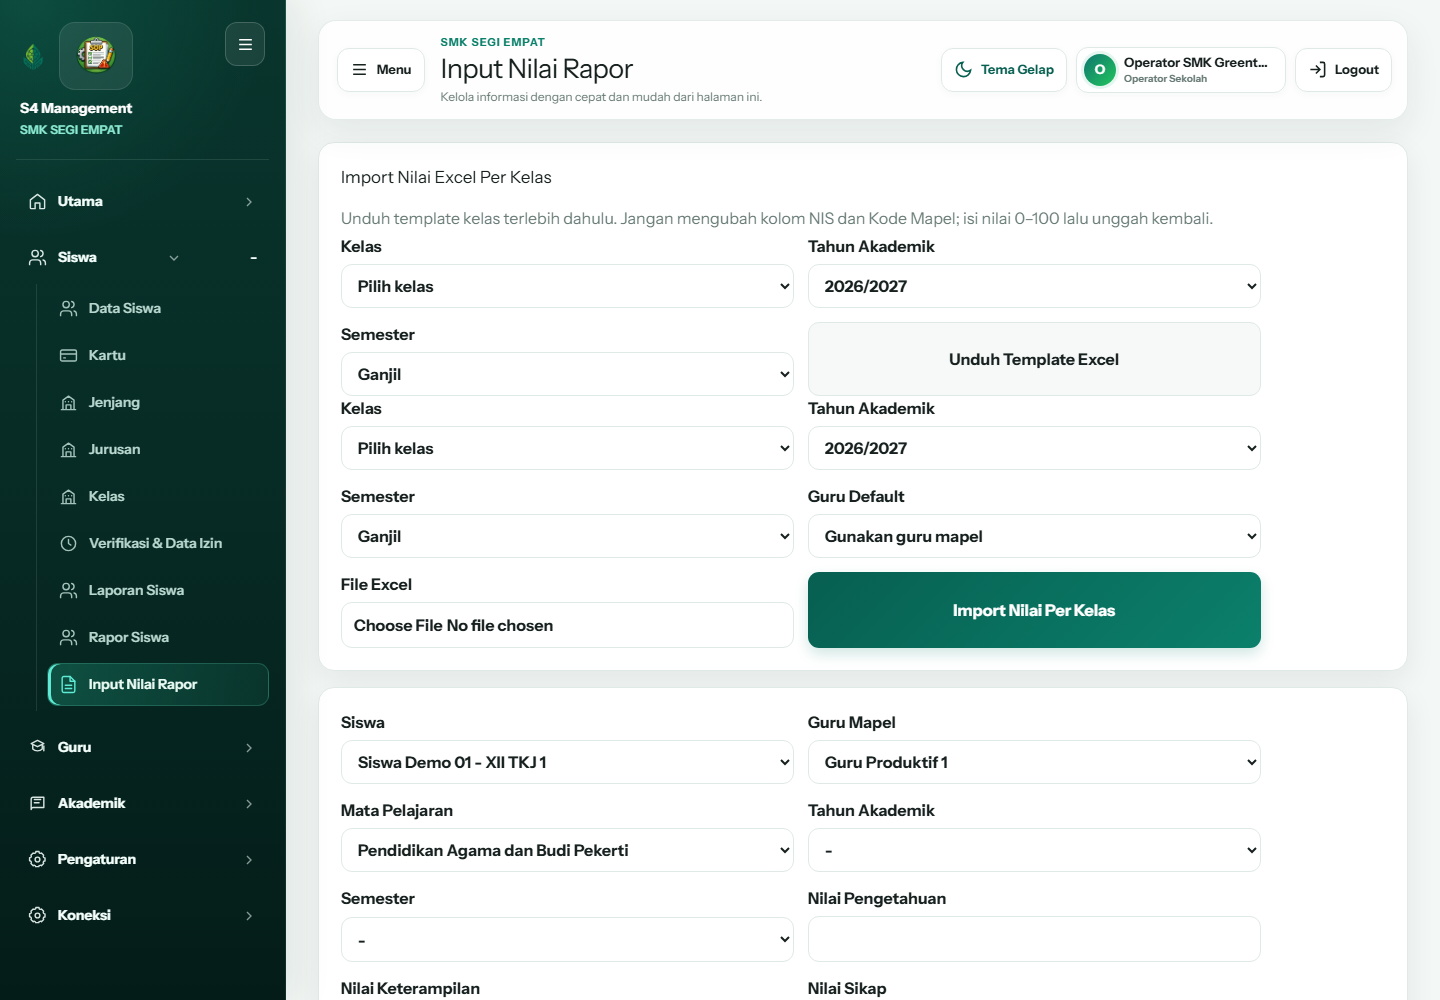Screen dimensions: 1440x1000
Task: Open the Kelas sidebar menu item
Action: (x=158, y=496)
